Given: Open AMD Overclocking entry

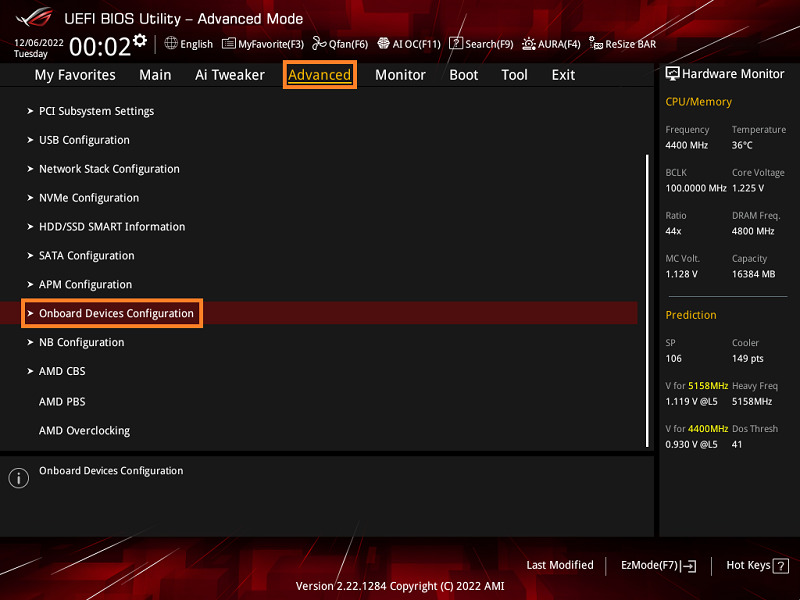Looking at the screenshot, I should [x=85, y=431].
